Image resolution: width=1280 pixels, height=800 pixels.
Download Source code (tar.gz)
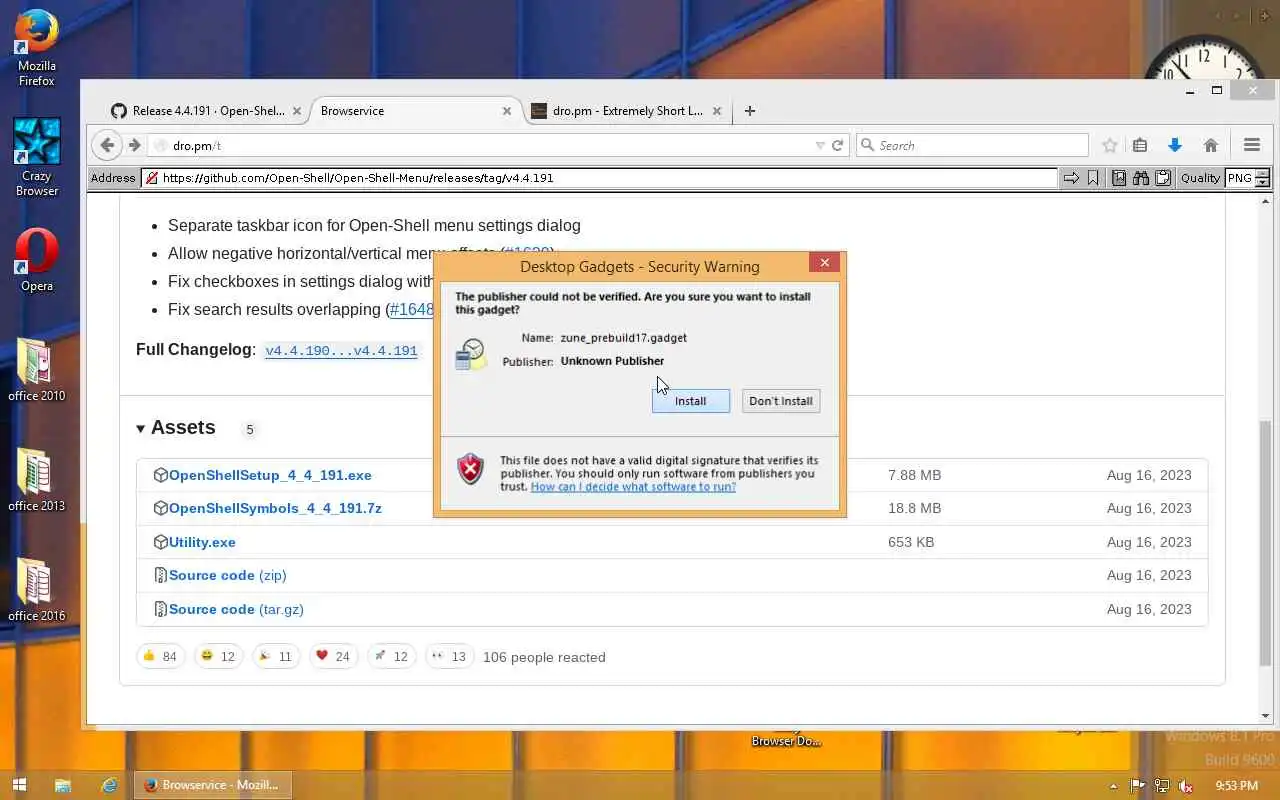tap(236, 609)
